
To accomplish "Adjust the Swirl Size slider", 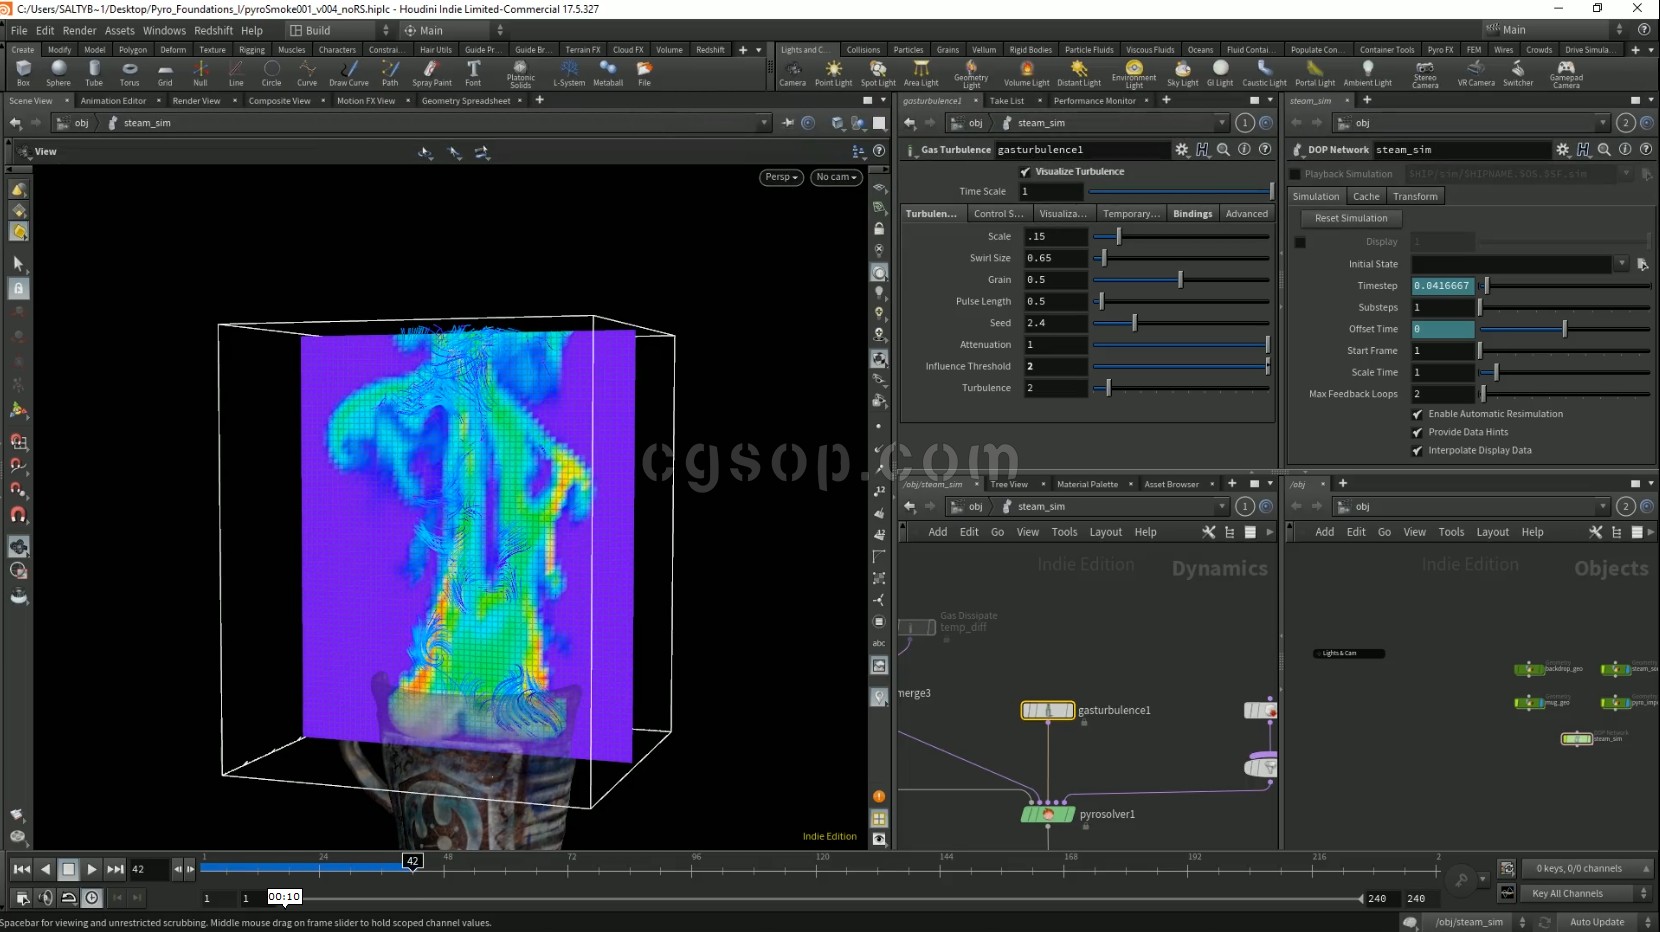I will [x=1103, y=258].
